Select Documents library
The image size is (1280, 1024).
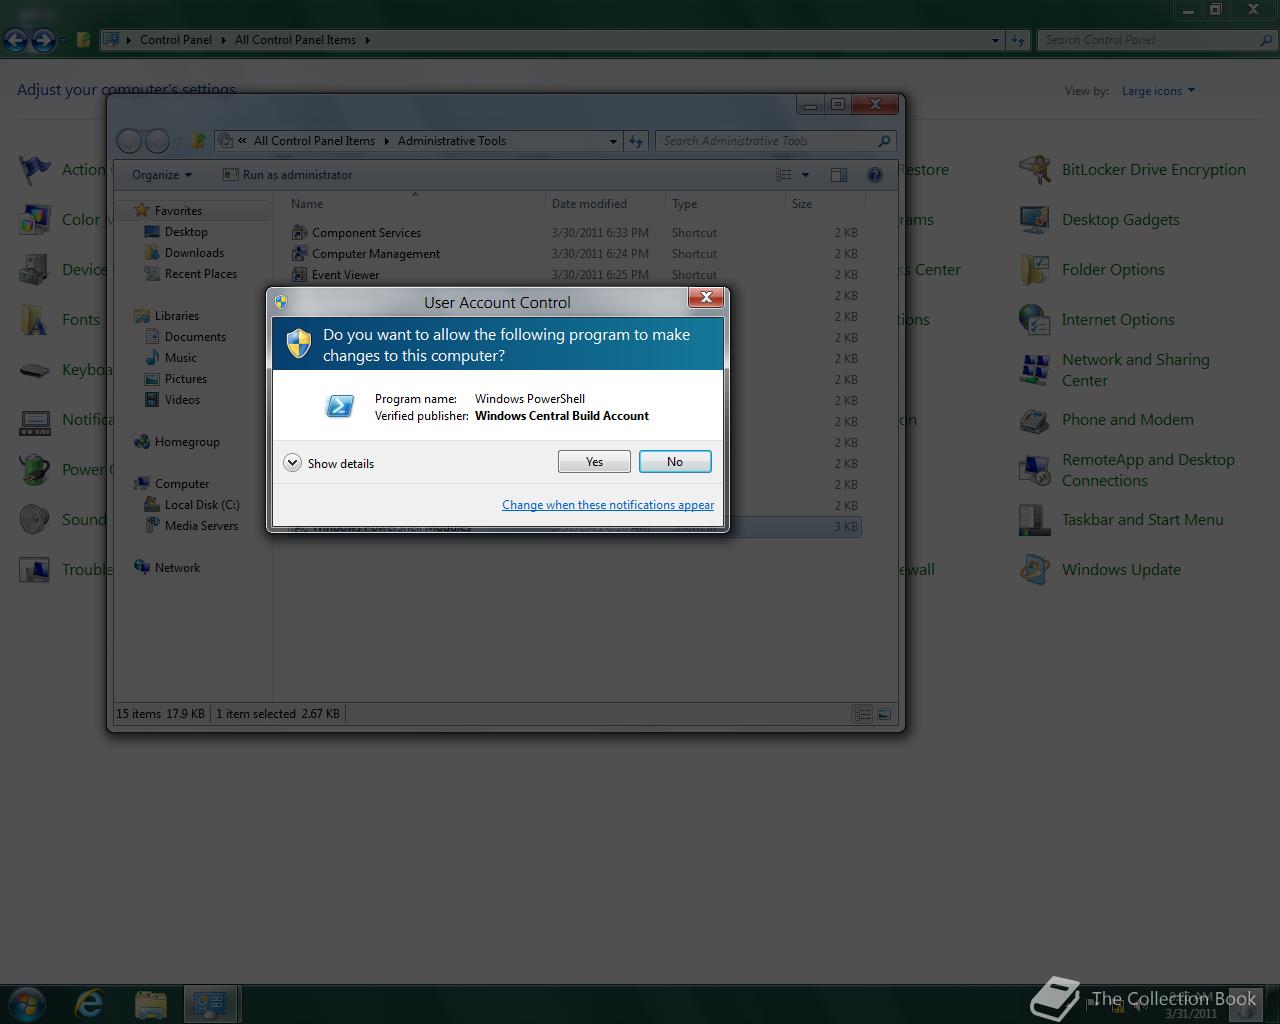(x=195, y=337)
